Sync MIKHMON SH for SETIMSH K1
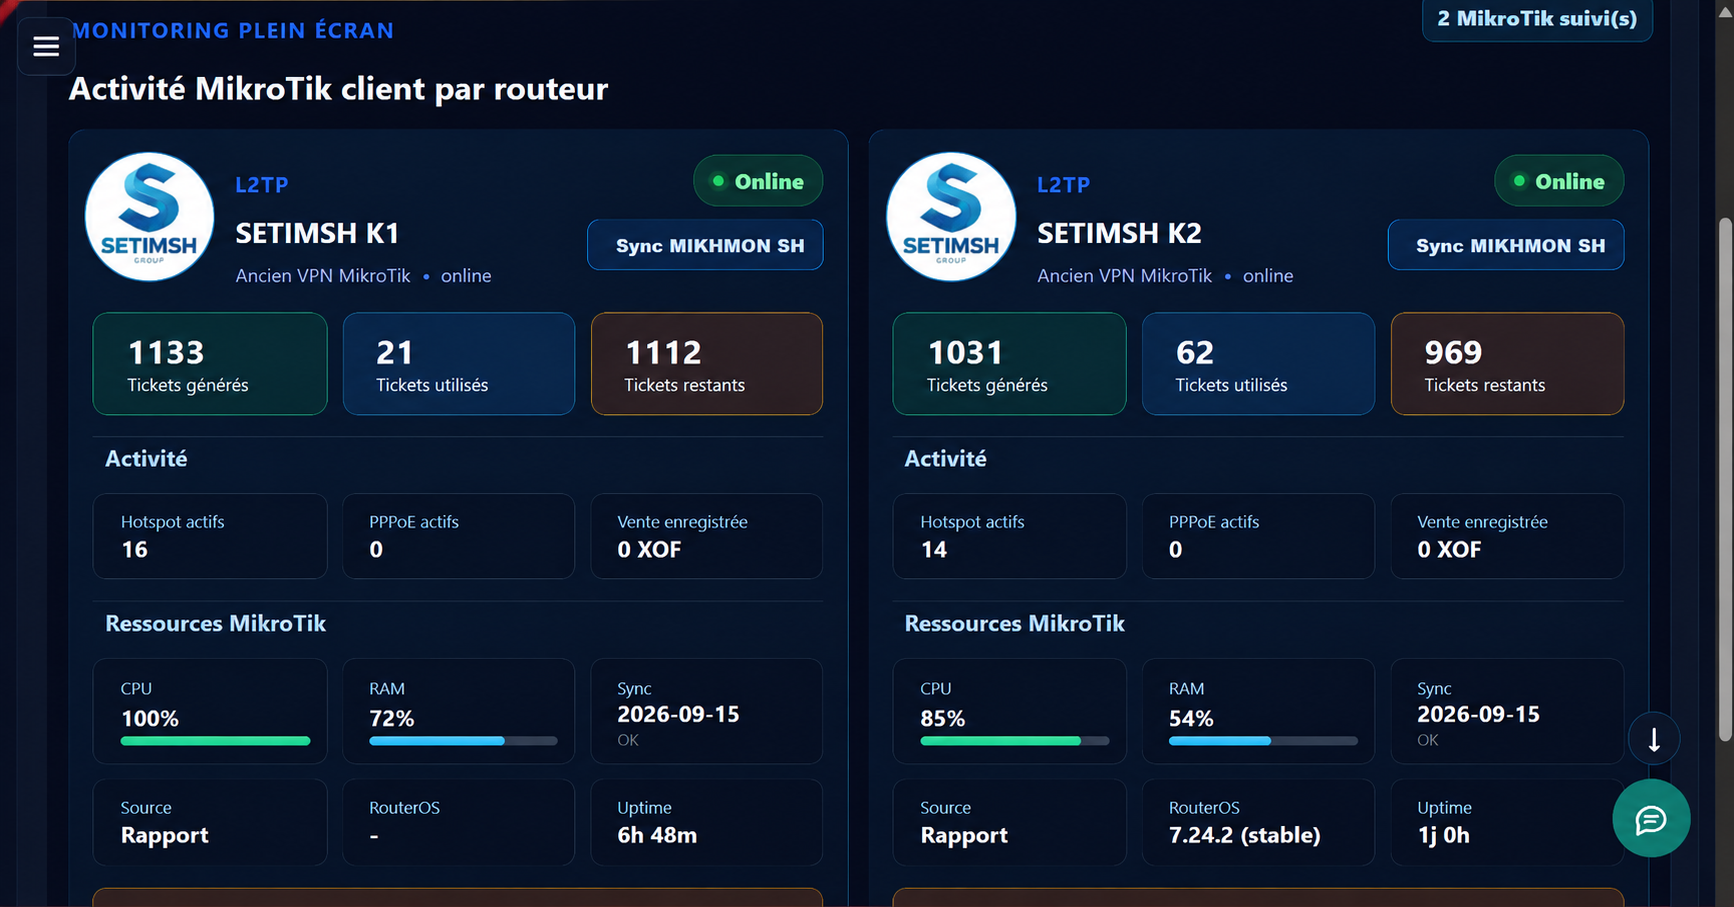The image size is (1734, 907). [x=705, y=245]
